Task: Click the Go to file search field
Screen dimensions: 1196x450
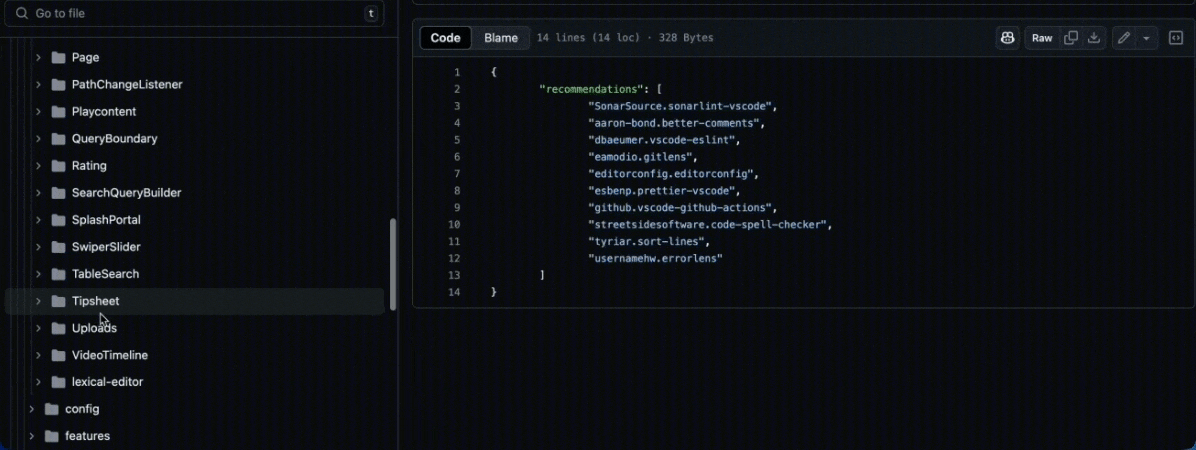Action: tap(194, 13)
